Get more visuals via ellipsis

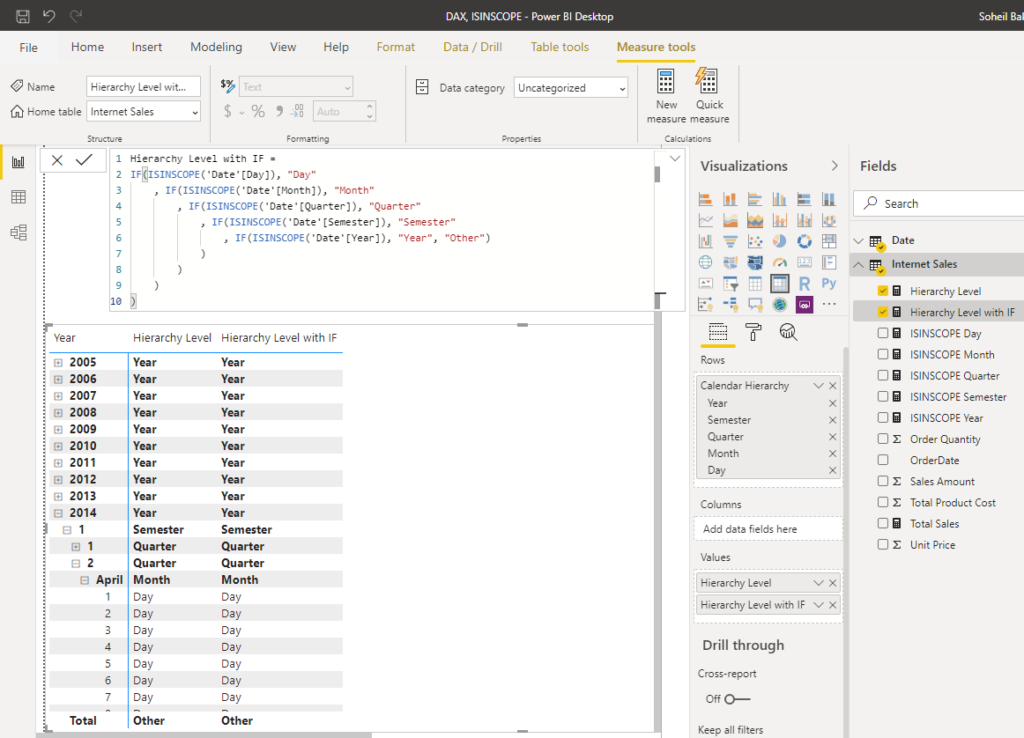pos(829,304)
